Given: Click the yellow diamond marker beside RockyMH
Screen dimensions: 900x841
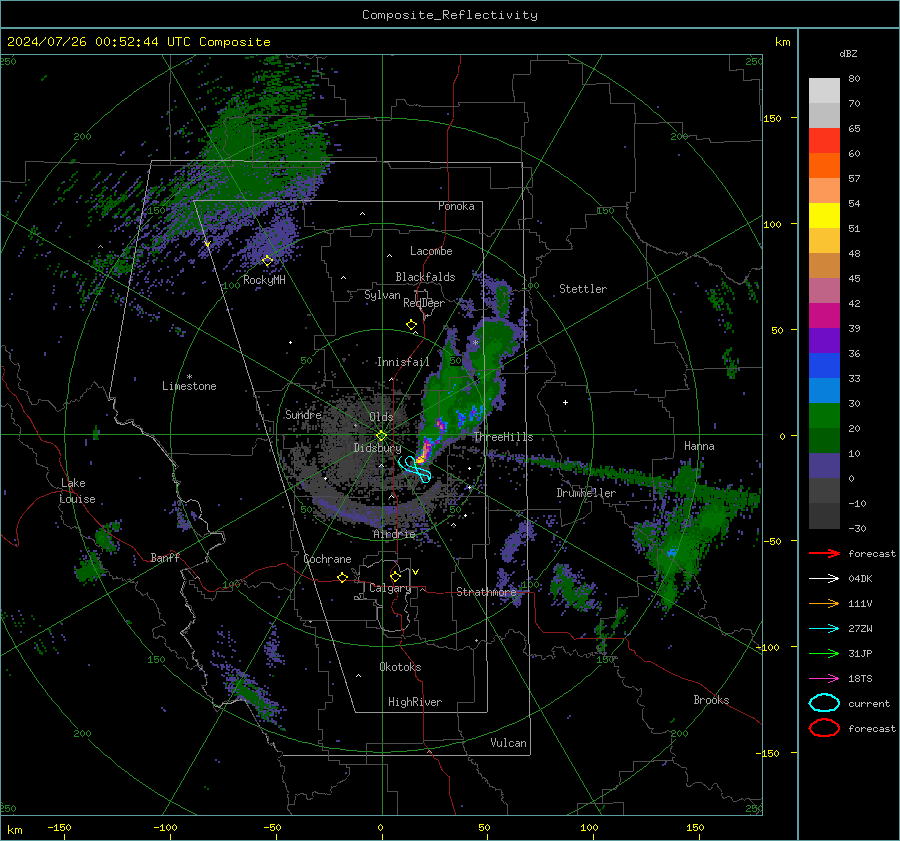Looking at the screenshot, I should click(x=267, y=261).
